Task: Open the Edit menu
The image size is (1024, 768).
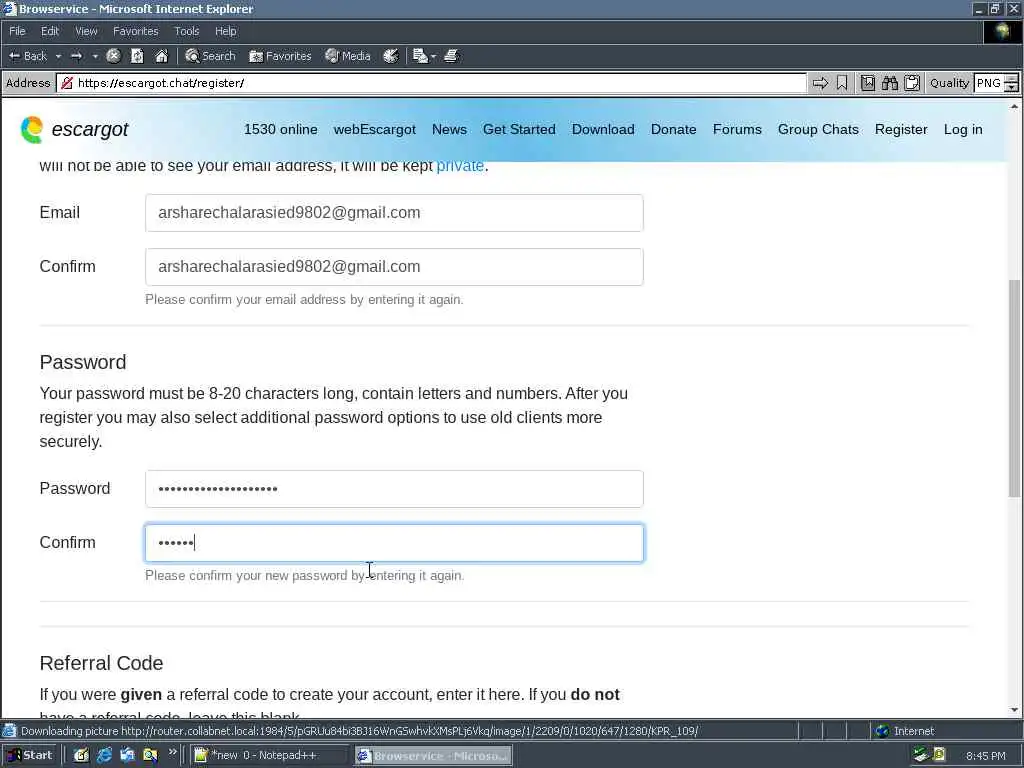Action: coord(50,31)
